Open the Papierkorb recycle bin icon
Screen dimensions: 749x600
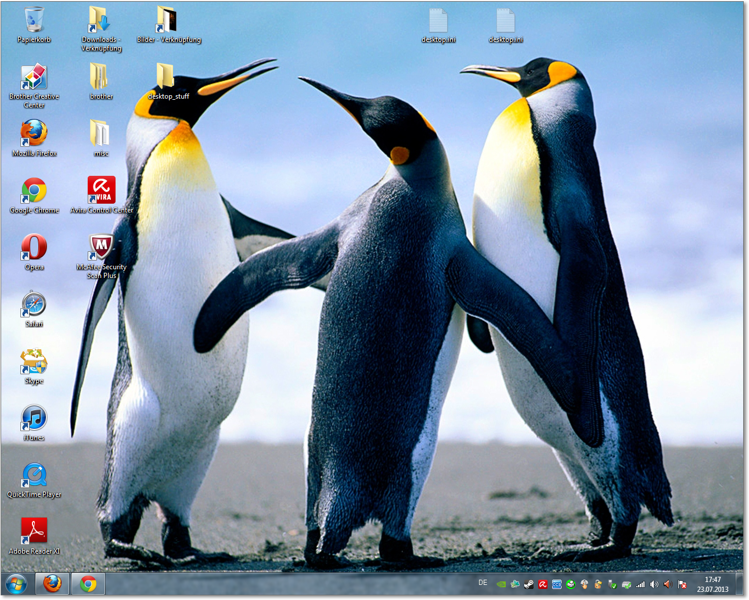(x=34, y=20)
